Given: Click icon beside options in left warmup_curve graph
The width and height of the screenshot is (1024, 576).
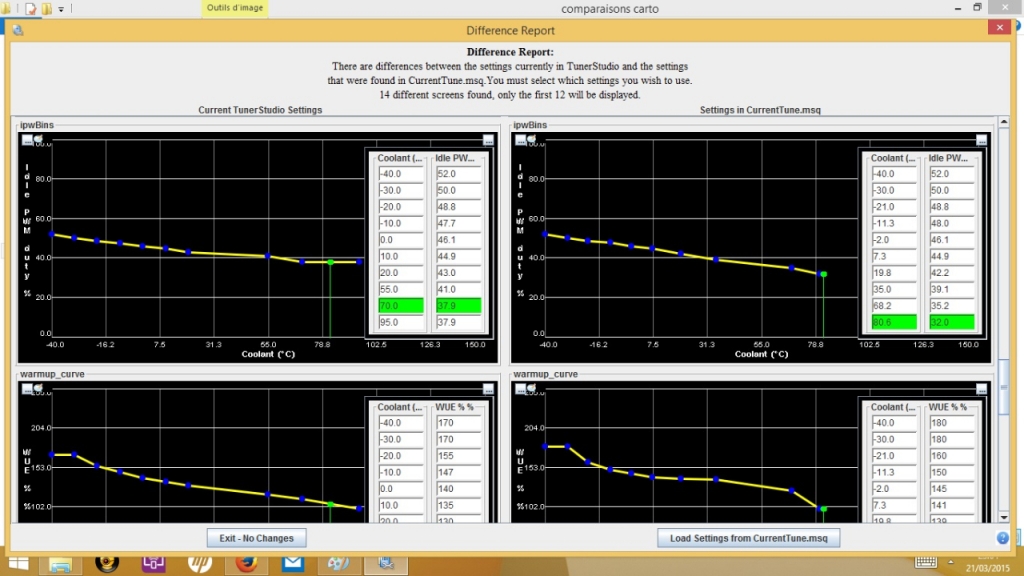Looking at the screenshot, I should (x=38, y=389).
